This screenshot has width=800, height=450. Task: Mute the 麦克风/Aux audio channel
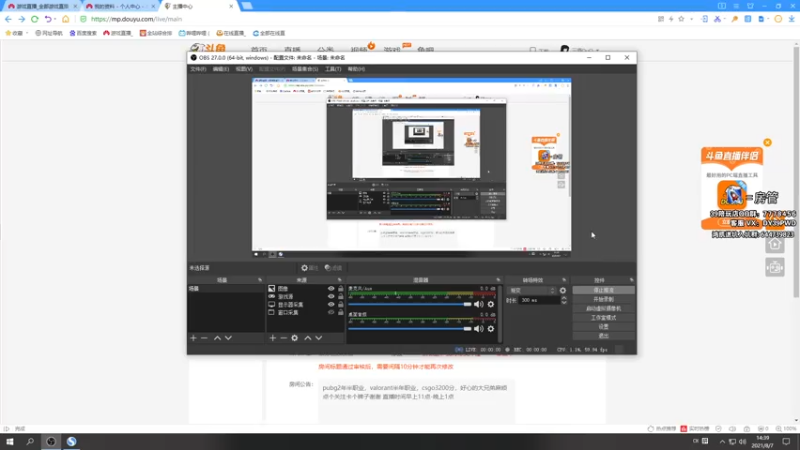(479, 304)
